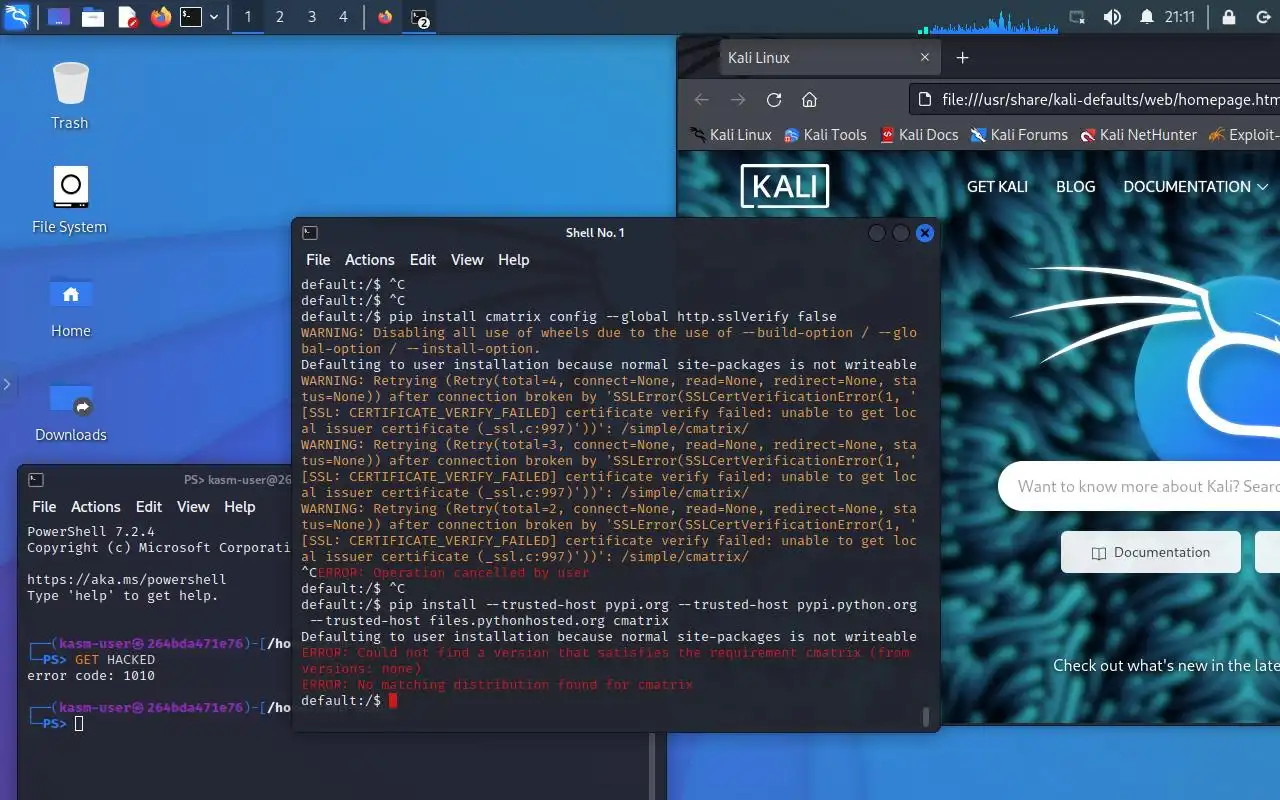Click the Kali search field on homepage
Screen dimensions: 1280x800
pyautogui.click(x=1140, y=486)
